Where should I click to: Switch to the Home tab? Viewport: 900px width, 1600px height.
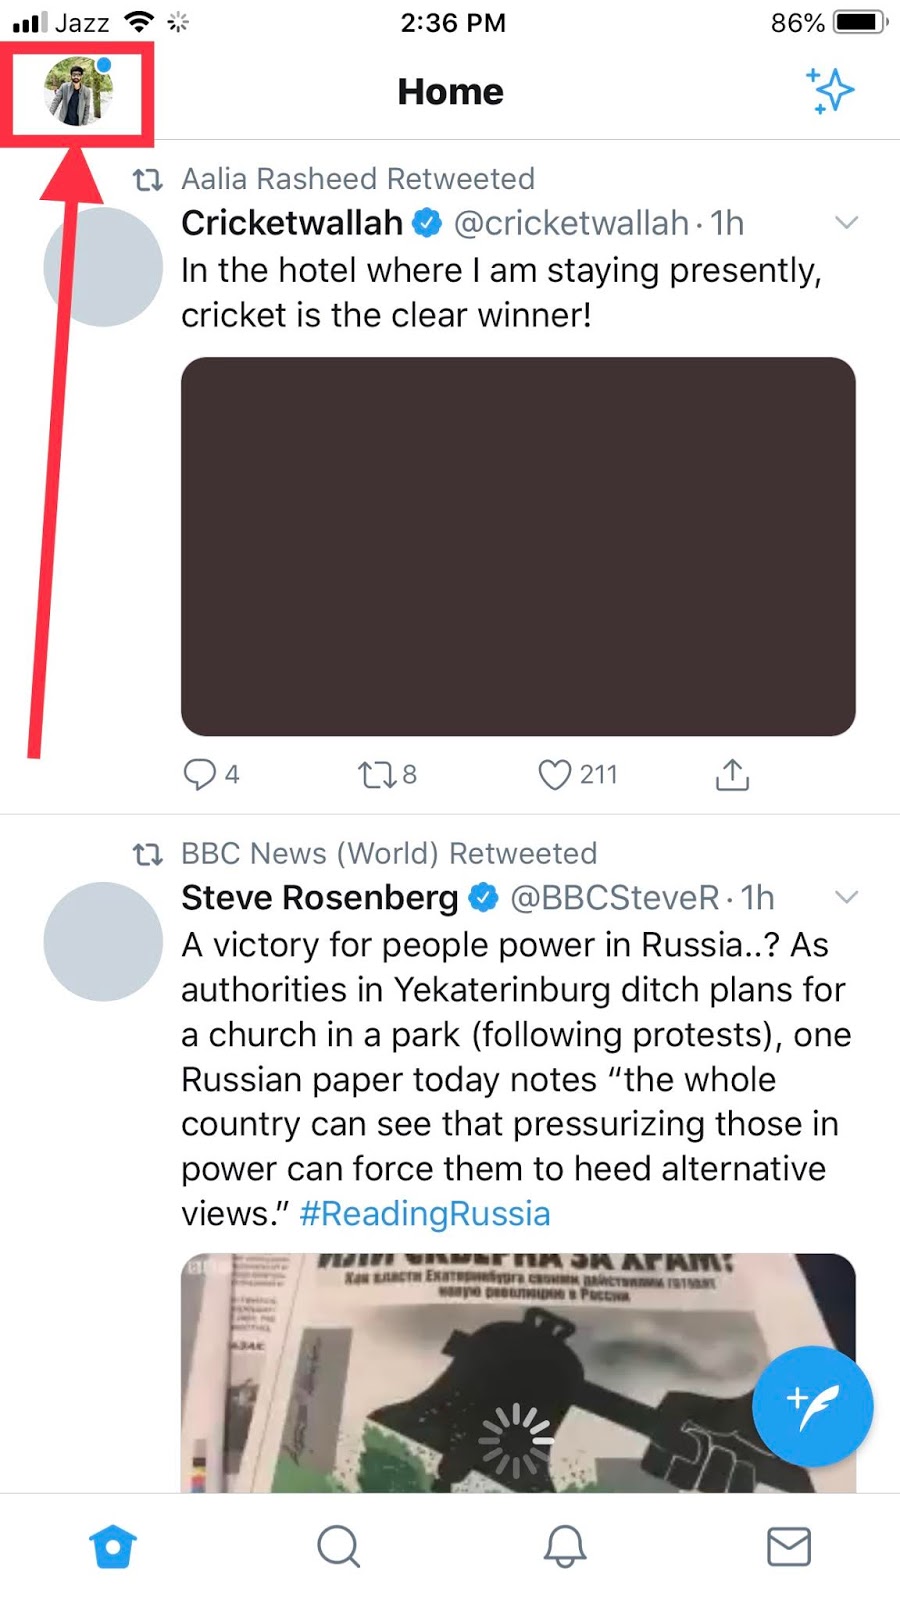tap(112, 1546)
